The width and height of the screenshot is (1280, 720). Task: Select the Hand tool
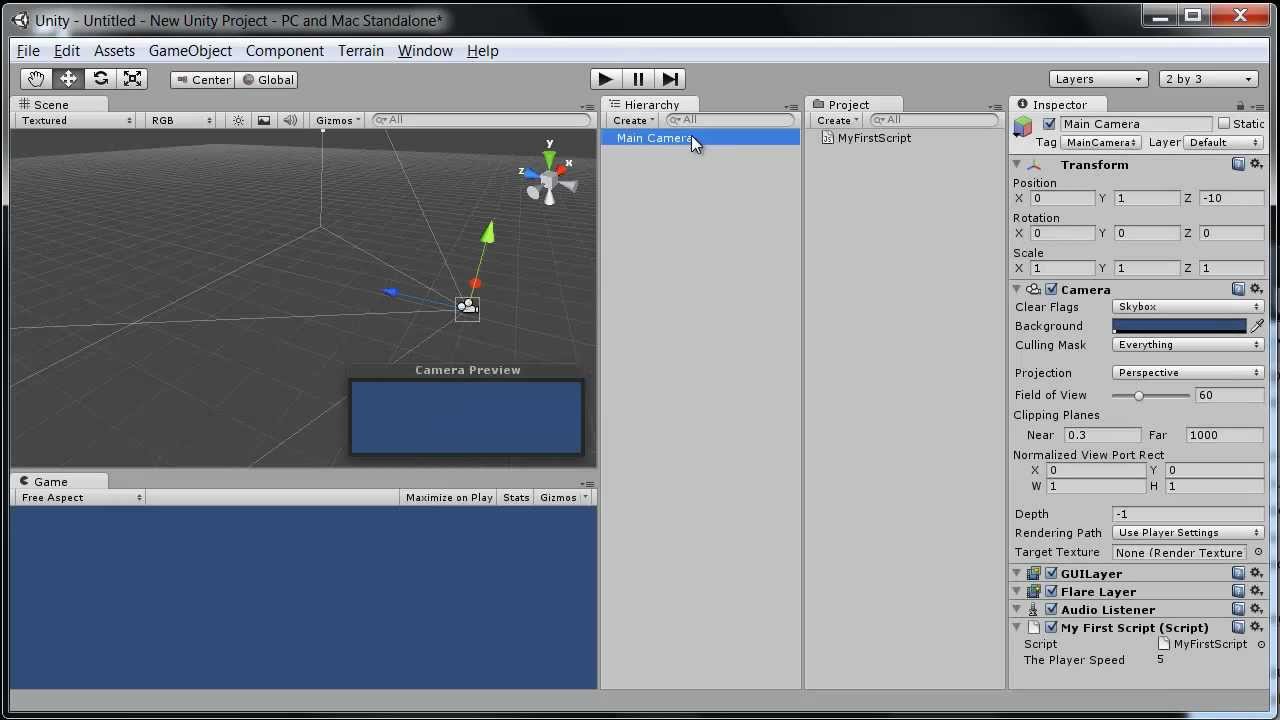[36, 79]
